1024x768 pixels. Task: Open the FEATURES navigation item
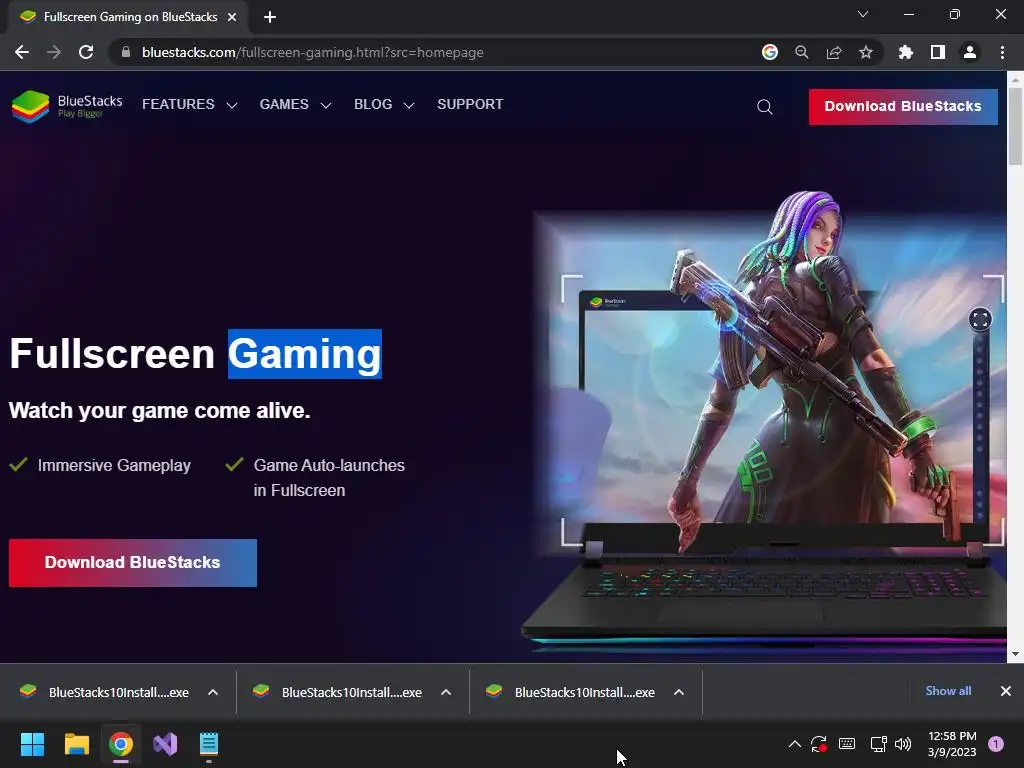178,104
